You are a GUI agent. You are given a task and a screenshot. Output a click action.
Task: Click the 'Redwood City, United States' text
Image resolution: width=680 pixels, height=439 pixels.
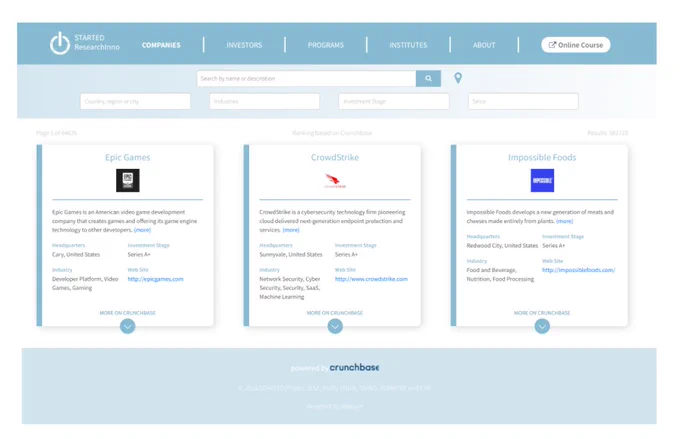click(502, 246)
